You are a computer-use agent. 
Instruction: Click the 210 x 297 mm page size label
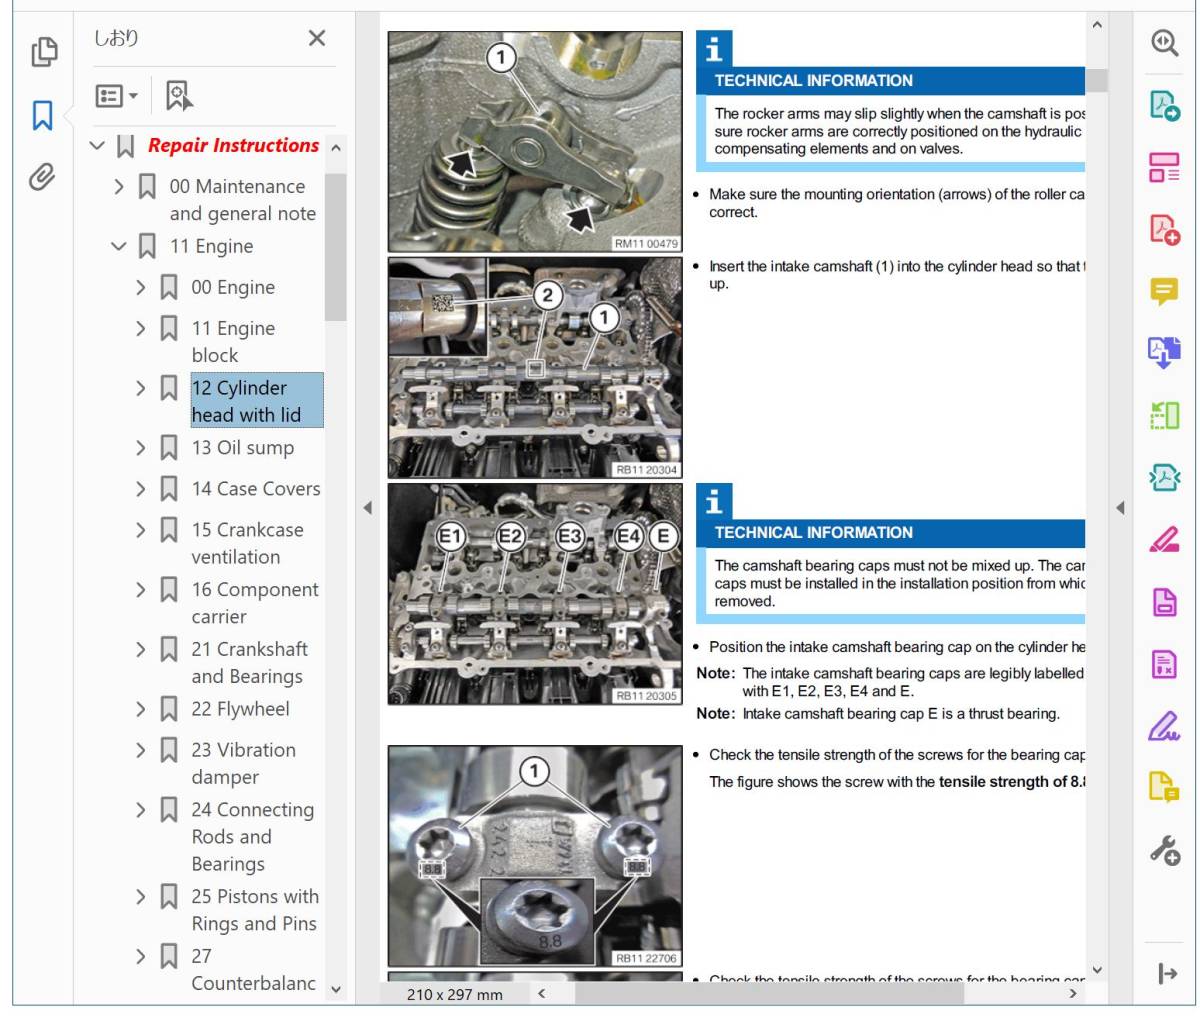[455, 994]
